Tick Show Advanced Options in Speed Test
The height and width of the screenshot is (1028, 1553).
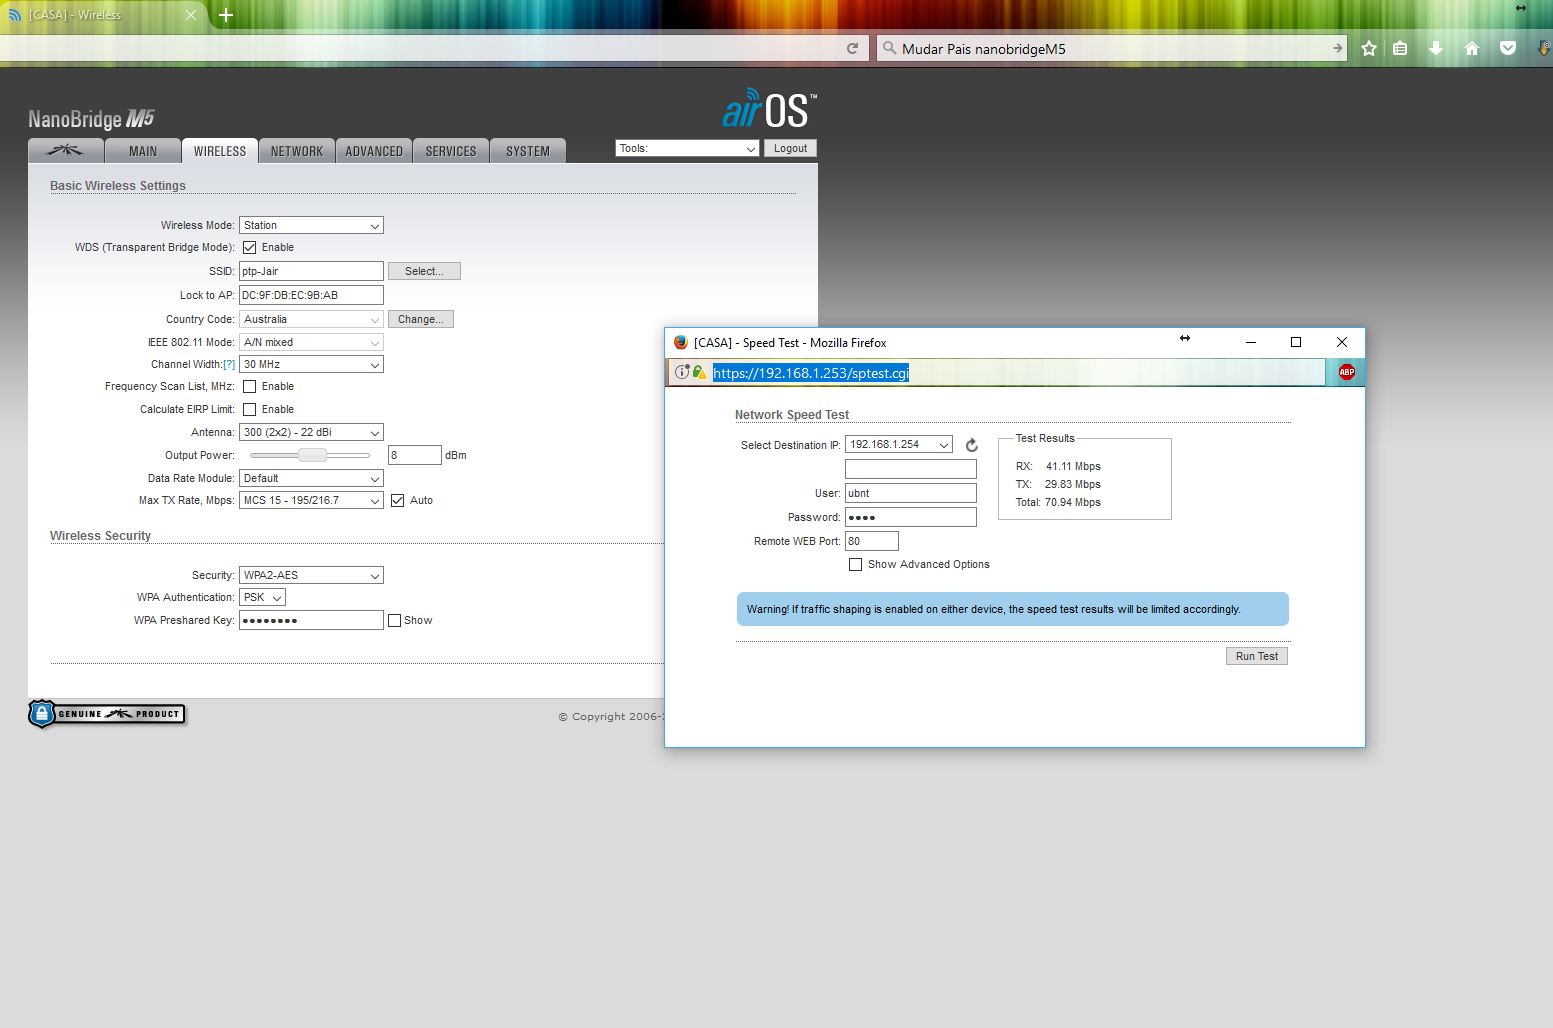855,564
